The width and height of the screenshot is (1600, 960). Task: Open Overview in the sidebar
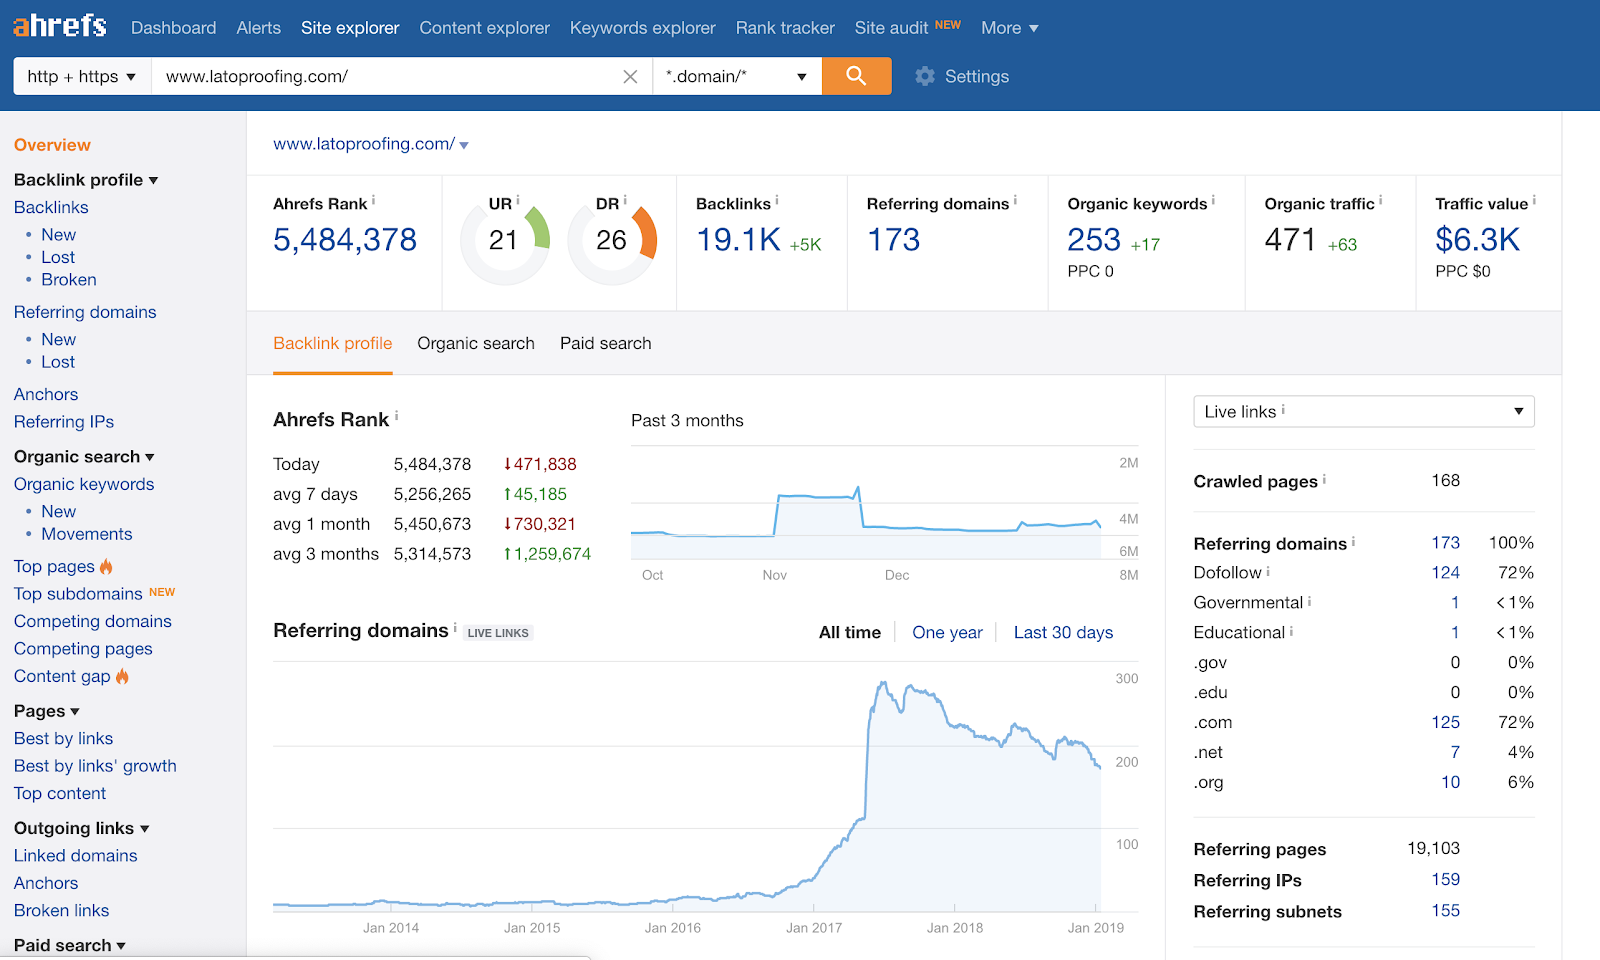52,145
